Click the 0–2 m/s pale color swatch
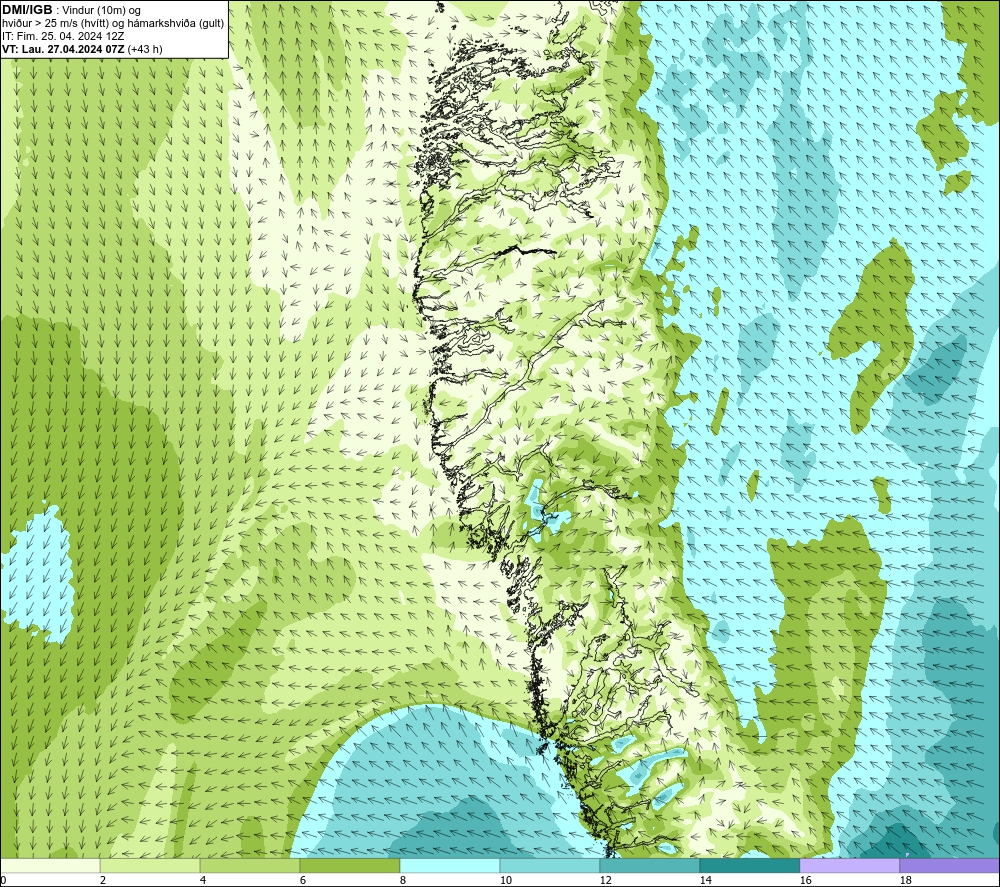The height and width of the screenshot is (887, 1000). pos(50,866)
